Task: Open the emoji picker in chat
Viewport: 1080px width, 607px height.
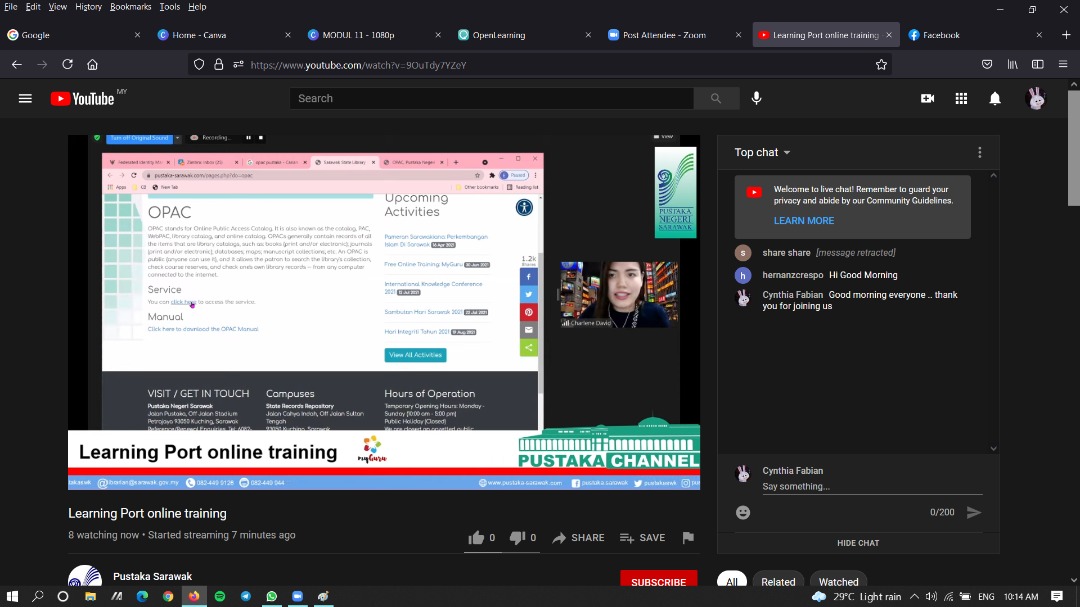Action: point(742,512)
